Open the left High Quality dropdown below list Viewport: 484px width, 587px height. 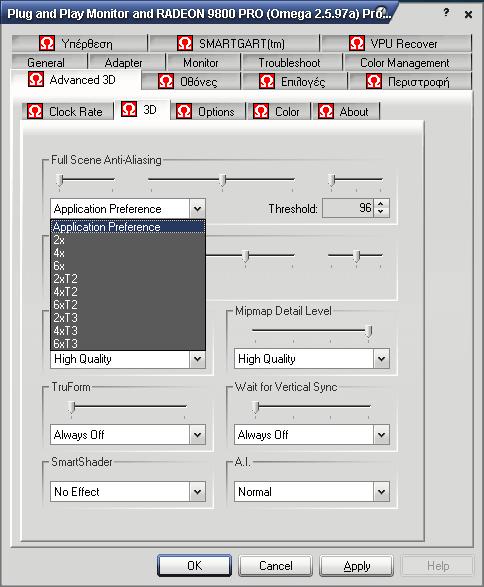click(197, 359)
